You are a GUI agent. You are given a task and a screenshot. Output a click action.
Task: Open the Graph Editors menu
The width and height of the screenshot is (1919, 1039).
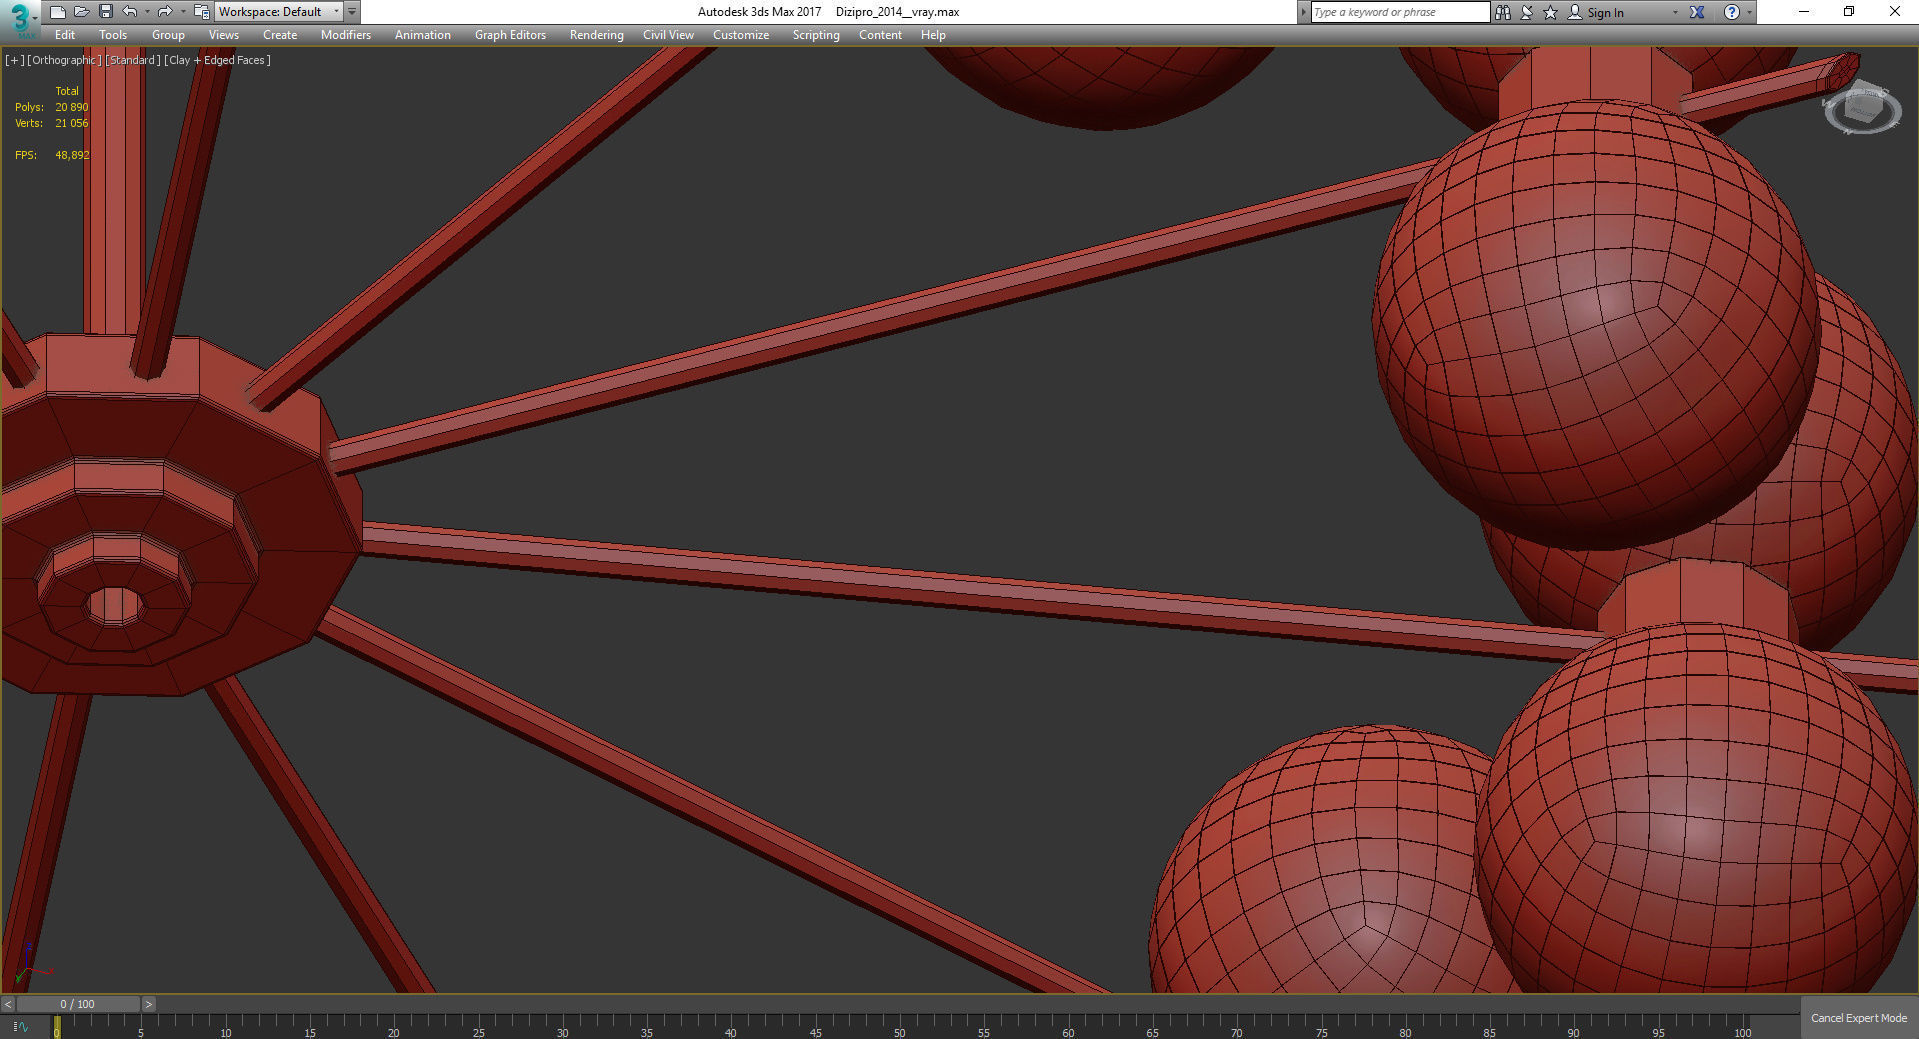(x=510, y=35)
